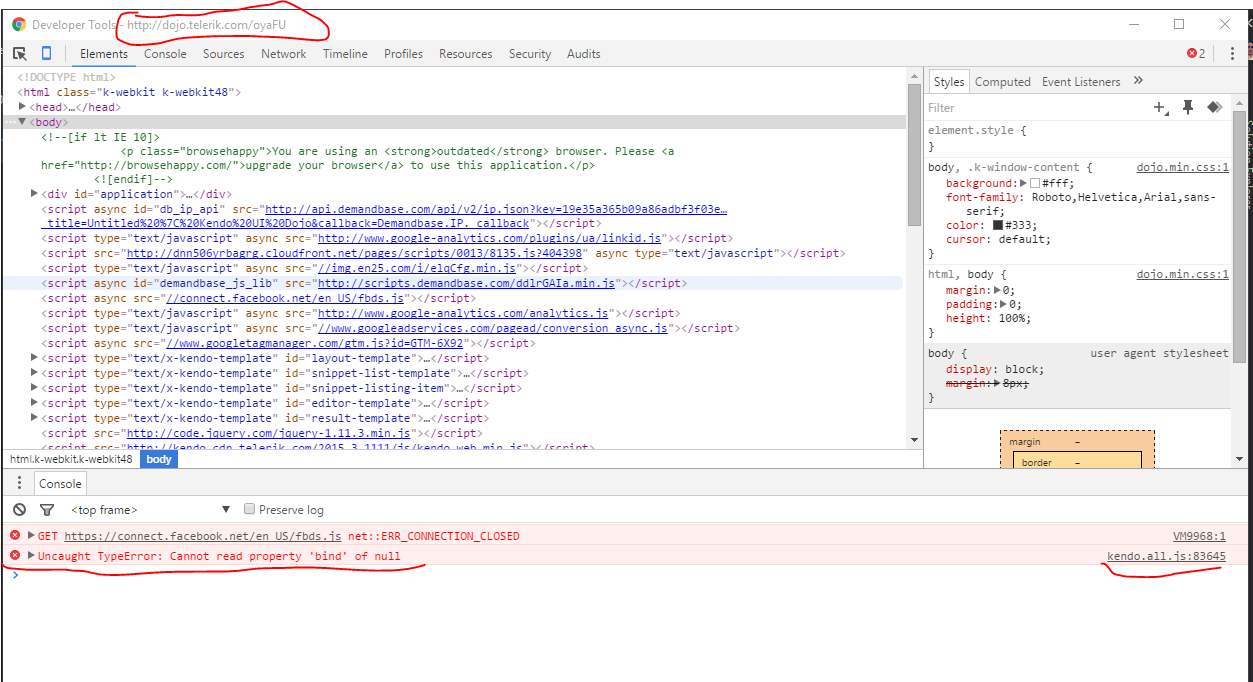The width and height of the screenshot is (1253, 682).
Task: Select the body breadcrumb item
Action: (159, 459)
